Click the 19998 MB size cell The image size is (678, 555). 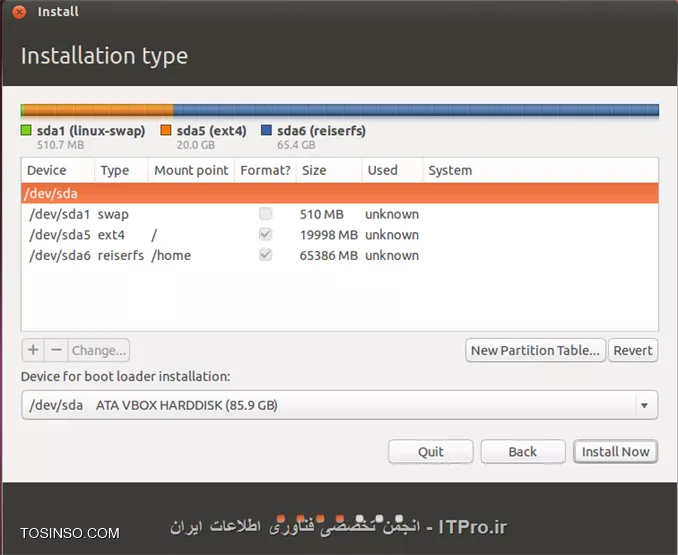329,235
